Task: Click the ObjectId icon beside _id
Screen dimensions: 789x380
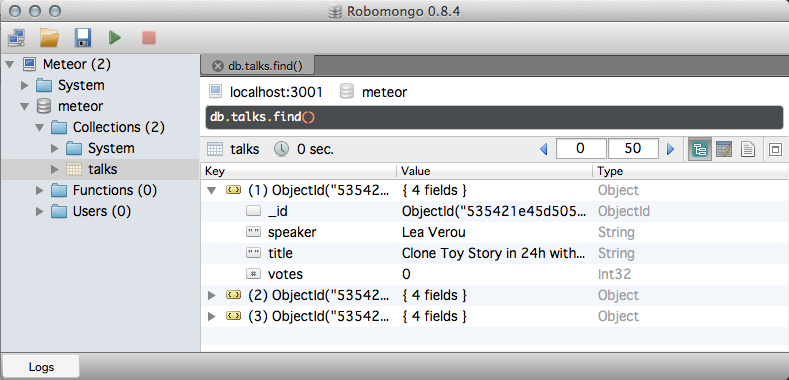Action: pos(254,211)
